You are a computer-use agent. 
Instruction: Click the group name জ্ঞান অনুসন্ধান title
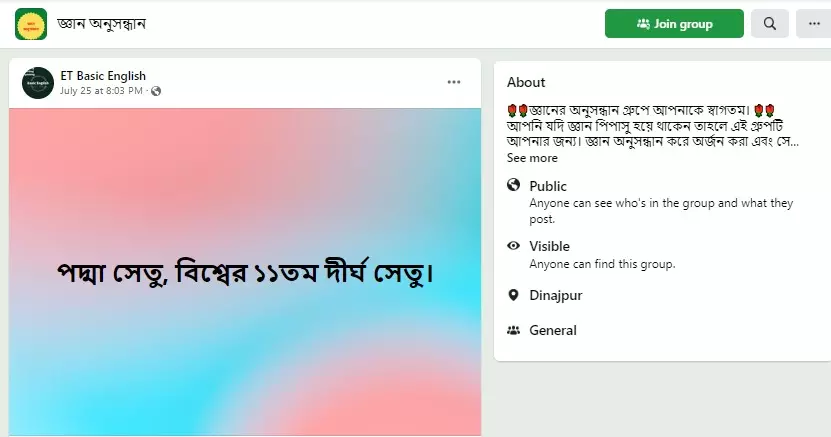(x=101, y=24)
